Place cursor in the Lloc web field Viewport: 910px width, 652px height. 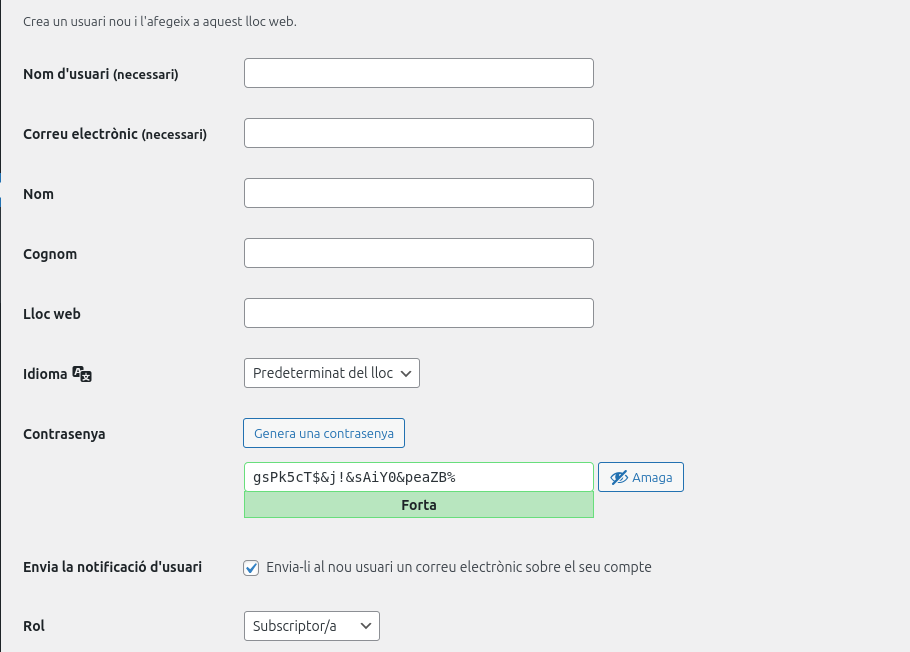click(x=419, y=313)
